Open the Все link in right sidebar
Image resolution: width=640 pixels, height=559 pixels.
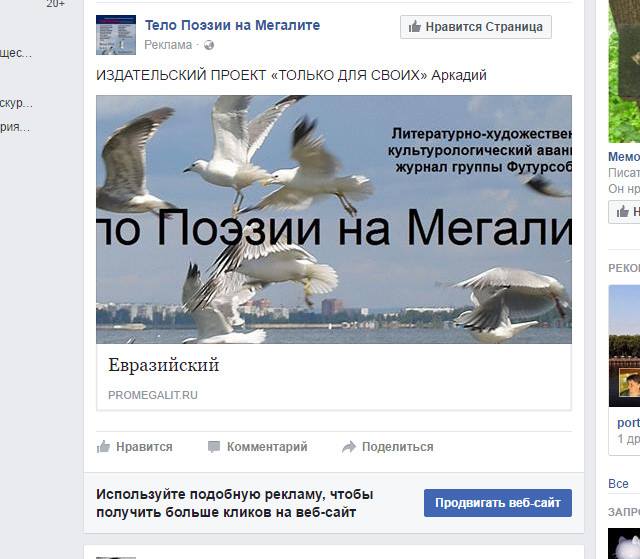coord(618,484)
